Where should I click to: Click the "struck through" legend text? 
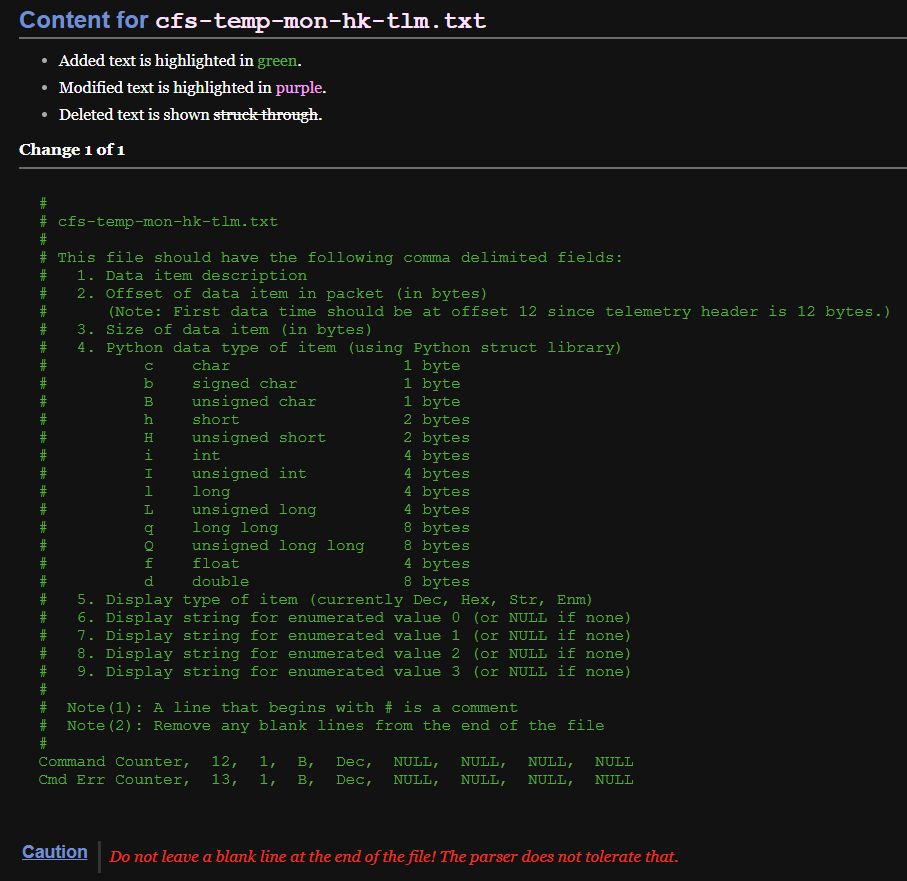click(266, 114)
